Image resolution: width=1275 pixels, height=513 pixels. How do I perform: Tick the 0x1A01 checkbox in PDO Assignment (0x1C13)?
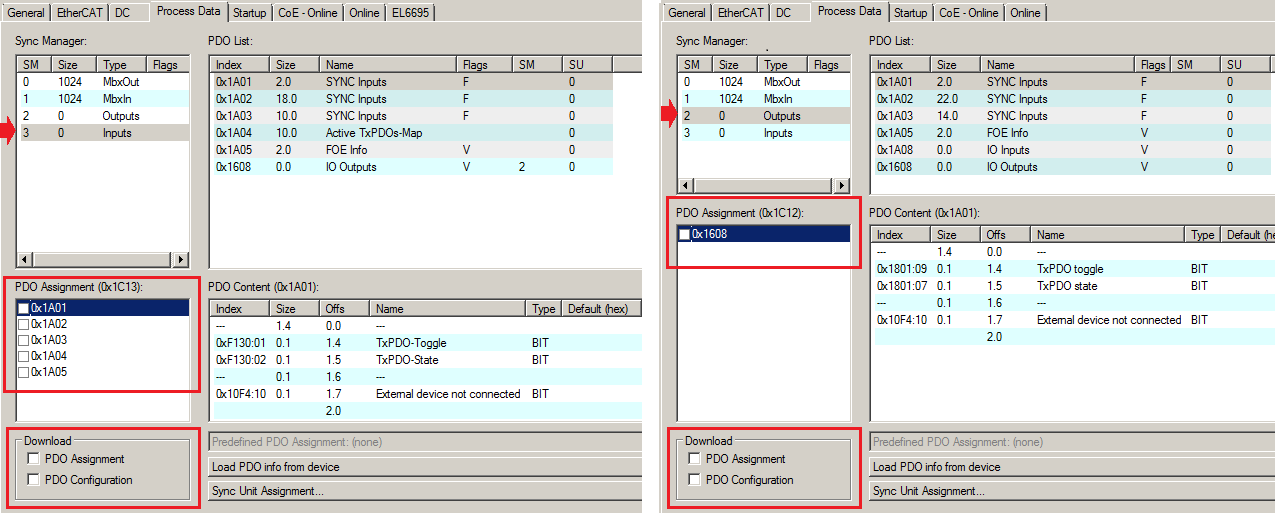(23, 308)
